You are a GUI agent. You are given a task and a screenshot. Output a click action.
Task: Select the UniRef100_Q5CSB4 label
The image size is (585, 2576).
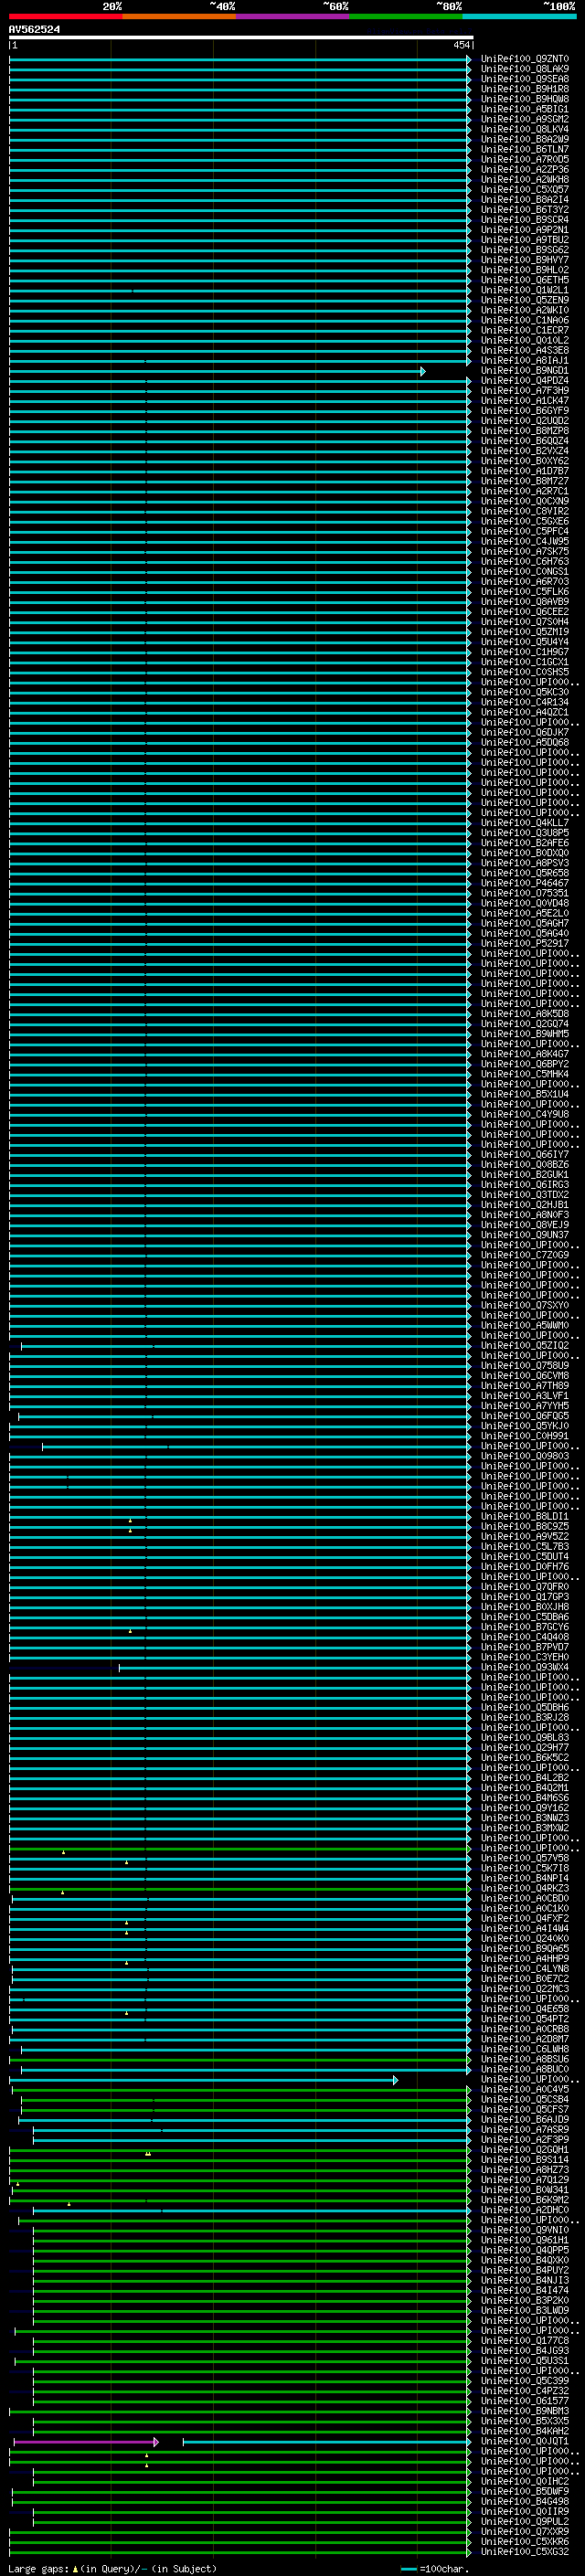point(525,2099)
